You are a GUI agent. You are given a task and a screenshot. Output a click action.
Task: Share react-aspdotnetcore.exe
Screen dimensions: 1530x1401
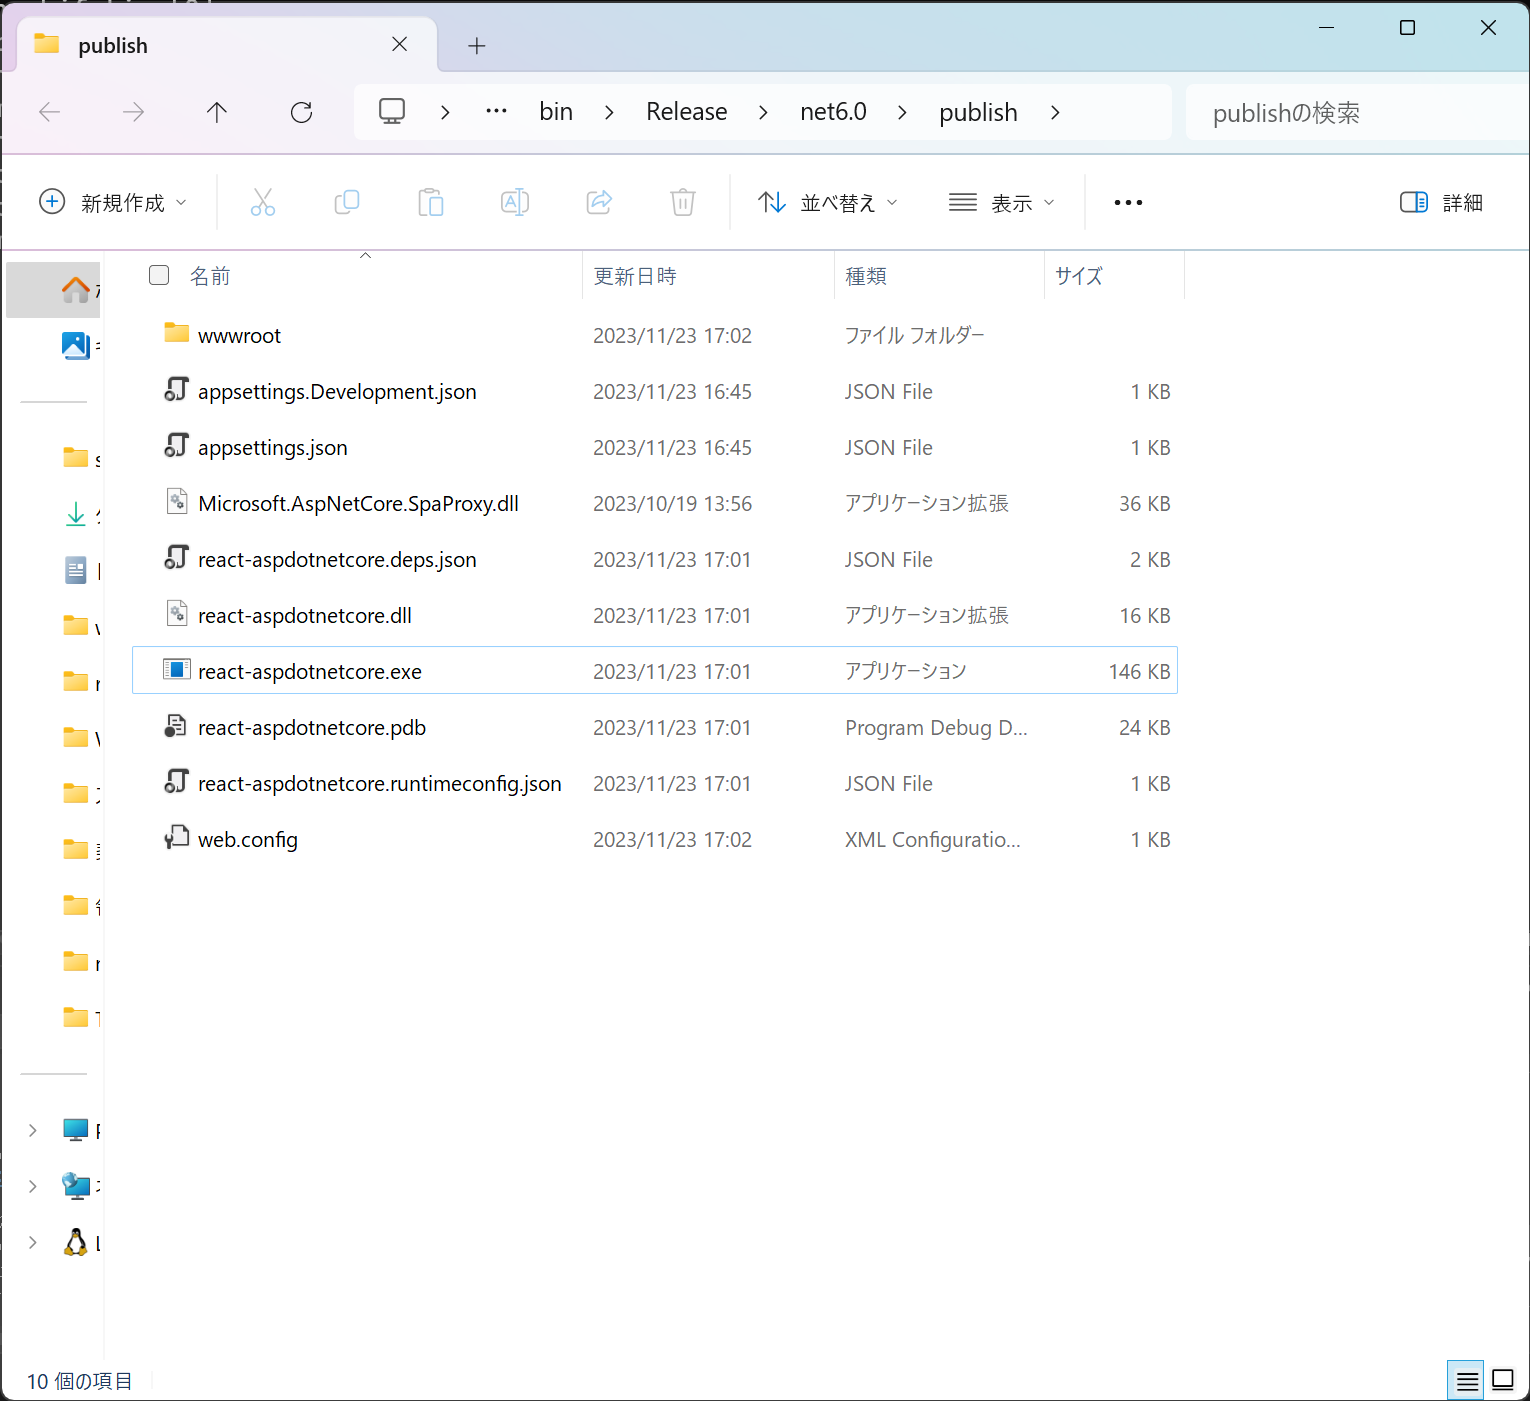pyautogui.click(x=598, y=202)
